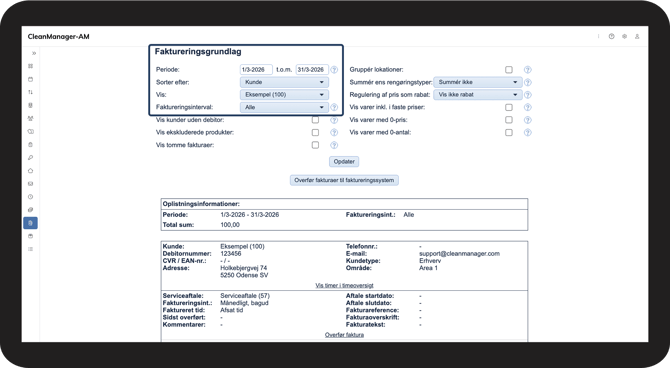Show help for Faktureringsinterval
The height and width of the screenshot is (368, 670).
334,107
